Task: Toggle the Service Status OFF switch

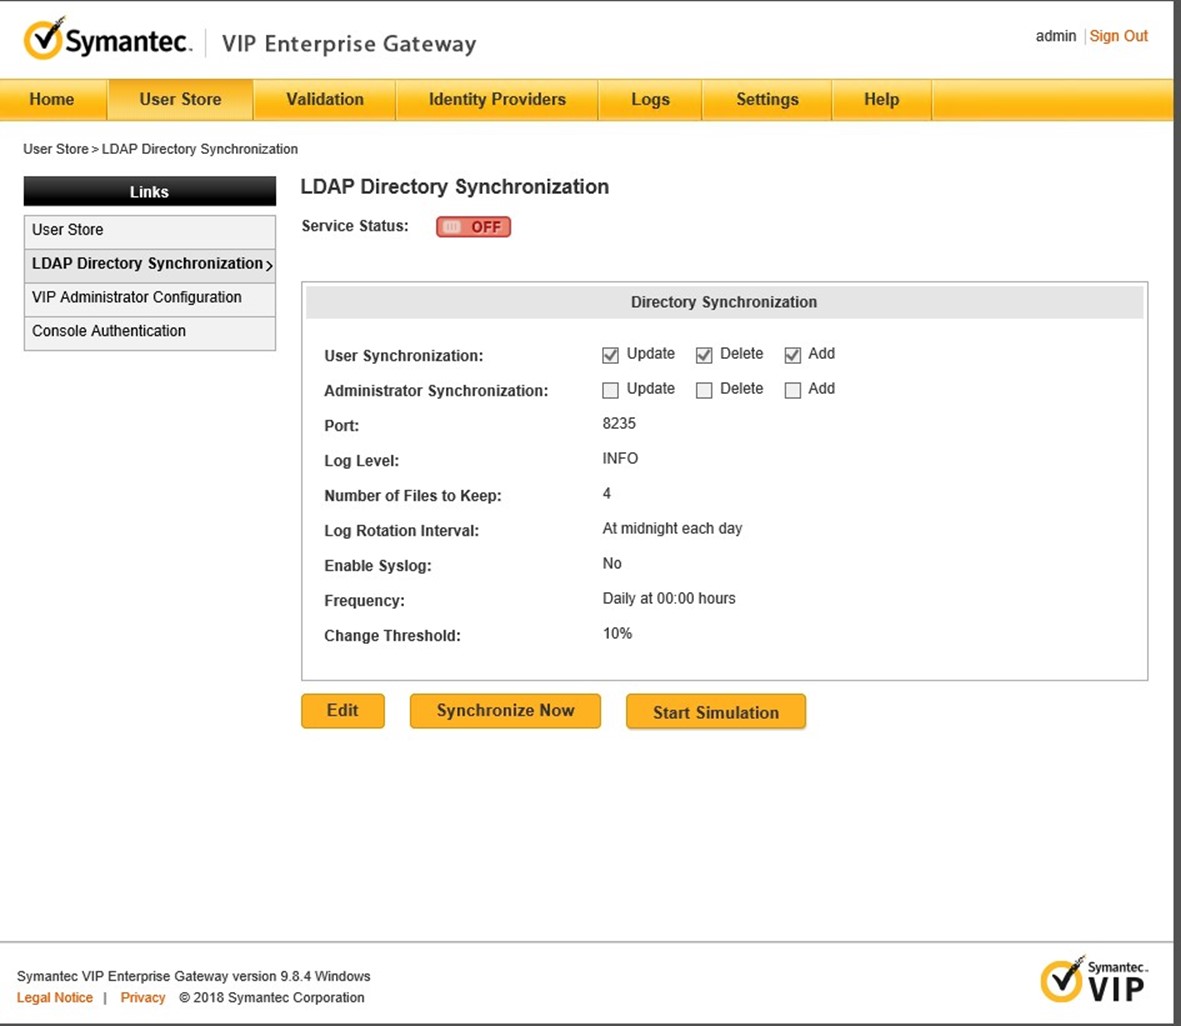Action: point(473,227)
